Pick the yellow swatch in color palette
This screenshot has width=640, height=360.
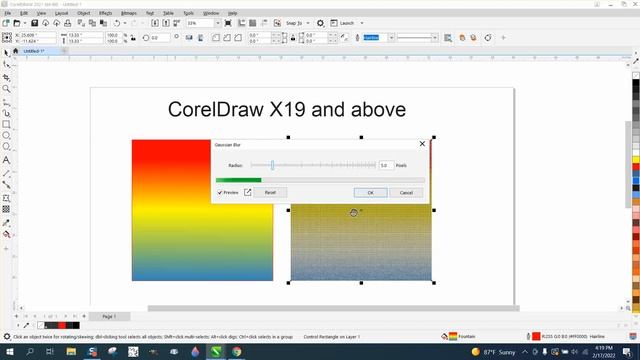click(x=636, y=159)
